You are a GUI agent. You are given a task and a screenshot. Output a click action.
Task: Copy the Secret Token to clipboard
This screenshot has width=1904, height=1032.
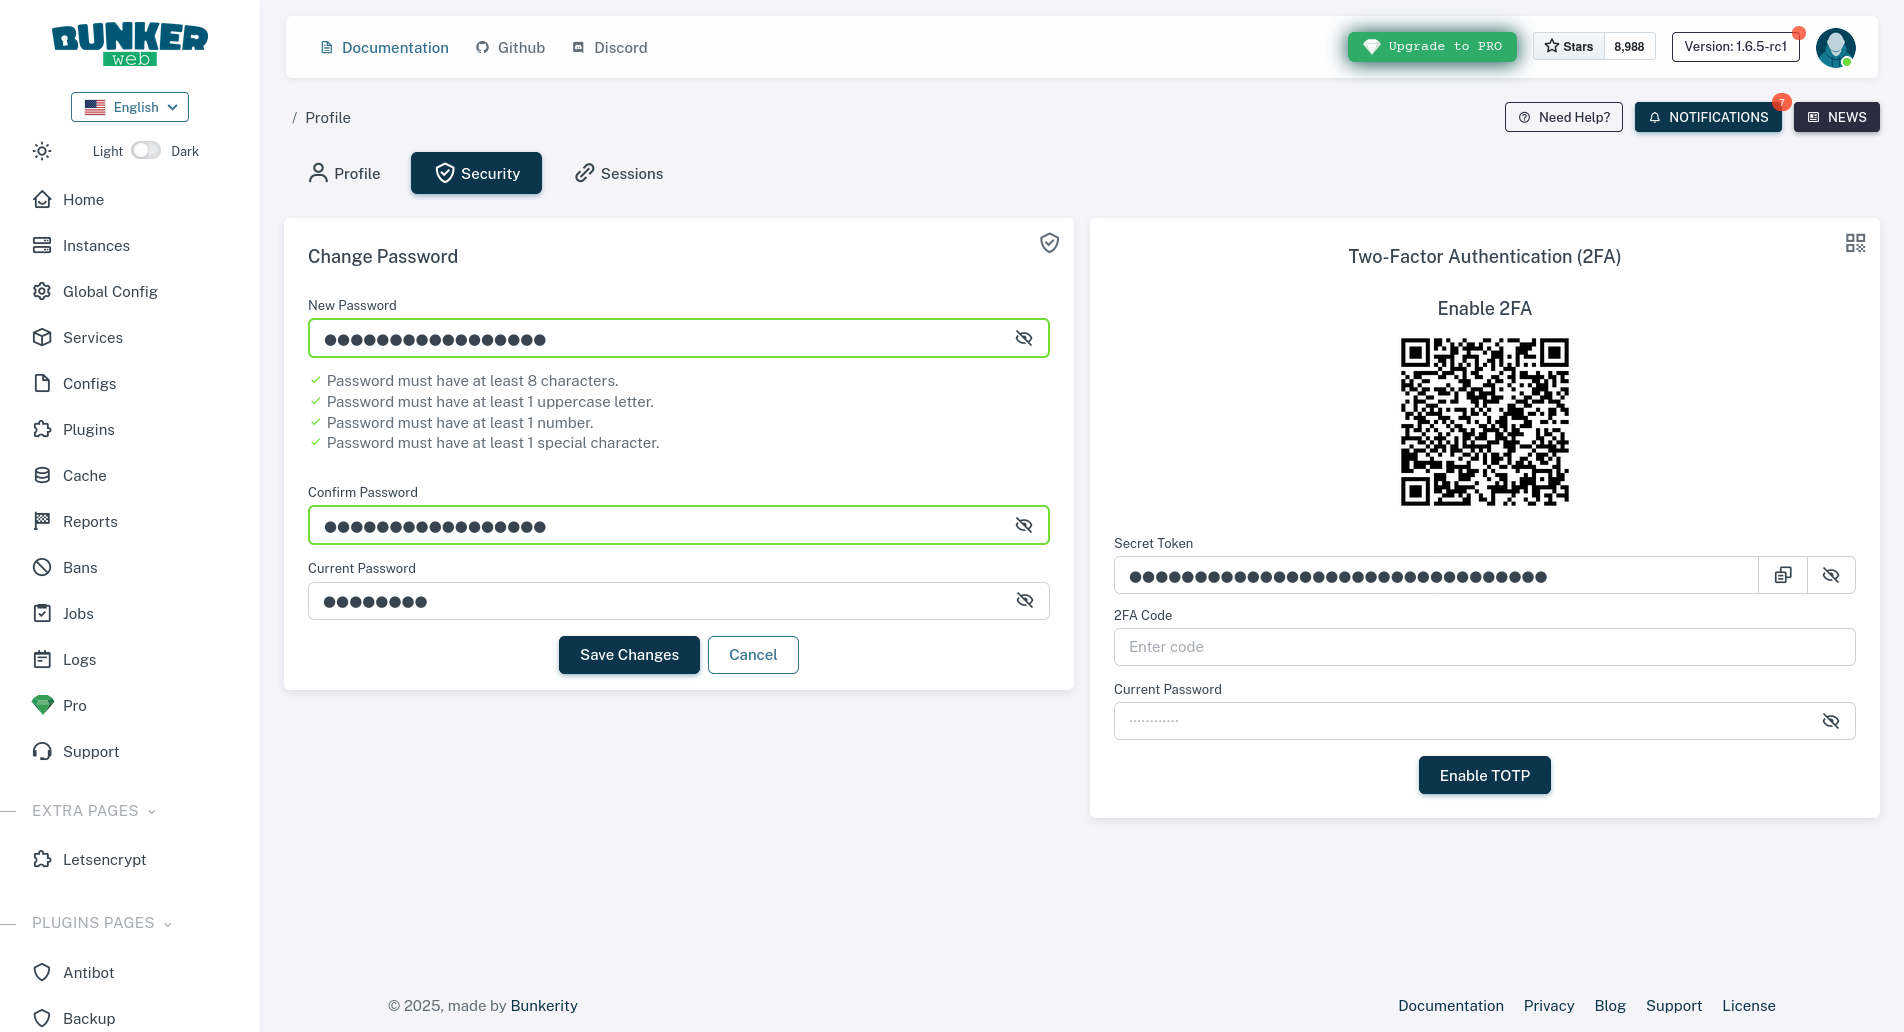coord(1782,575)
